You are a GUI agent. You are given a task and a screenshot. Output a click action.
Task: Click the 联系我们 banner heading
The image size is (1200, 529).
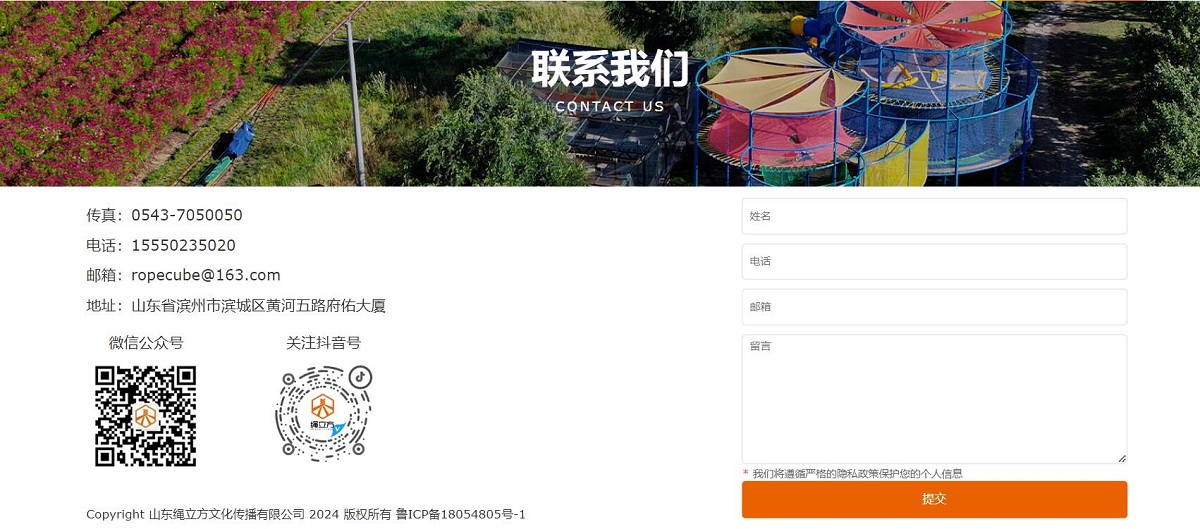tap(610, 69)
